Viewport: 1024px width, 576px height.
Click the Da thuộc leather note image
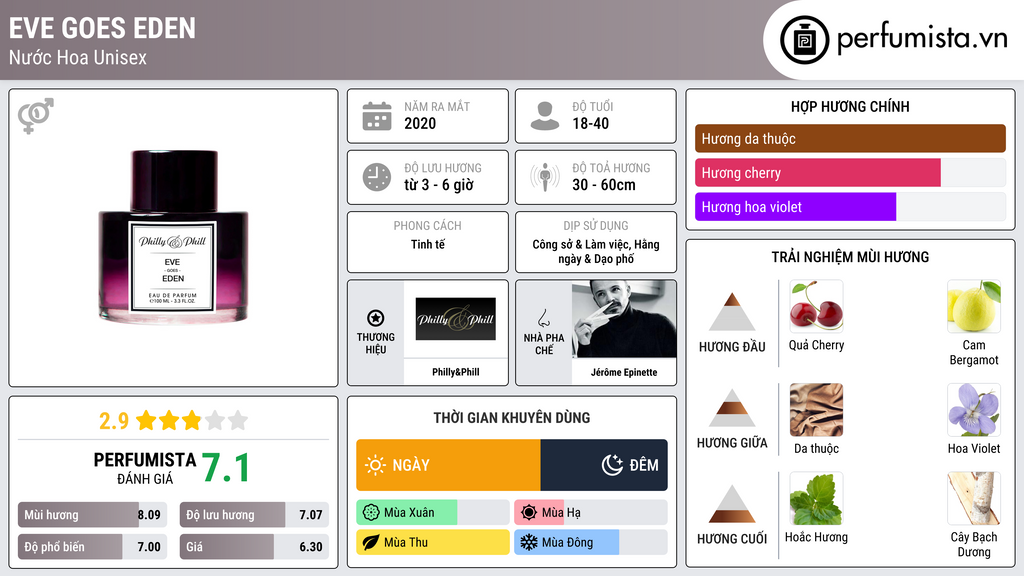pos(816,409)
